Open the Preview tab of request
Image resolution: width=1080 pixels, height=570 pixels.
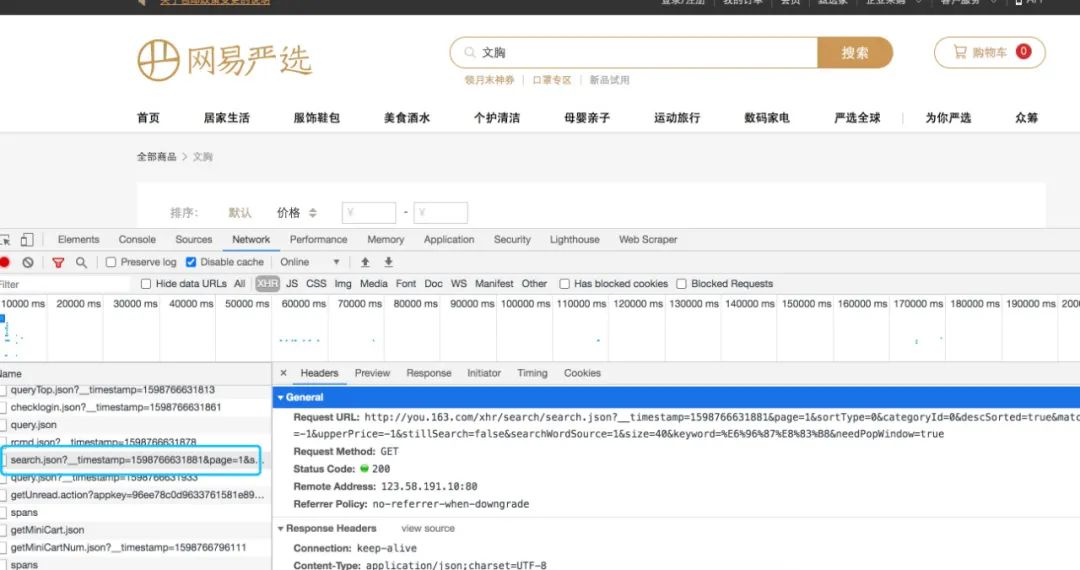click(x=373, y=373)
